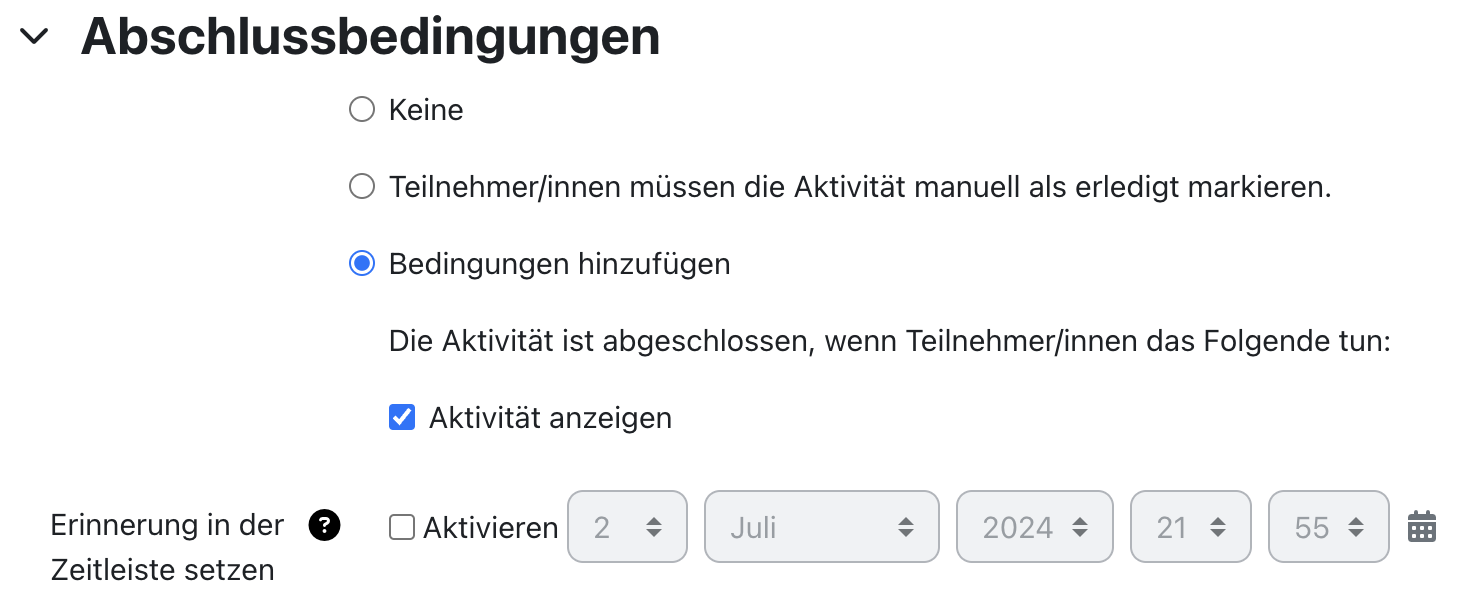Open the hour dropdown showing 21

(x=1190, y=527)
